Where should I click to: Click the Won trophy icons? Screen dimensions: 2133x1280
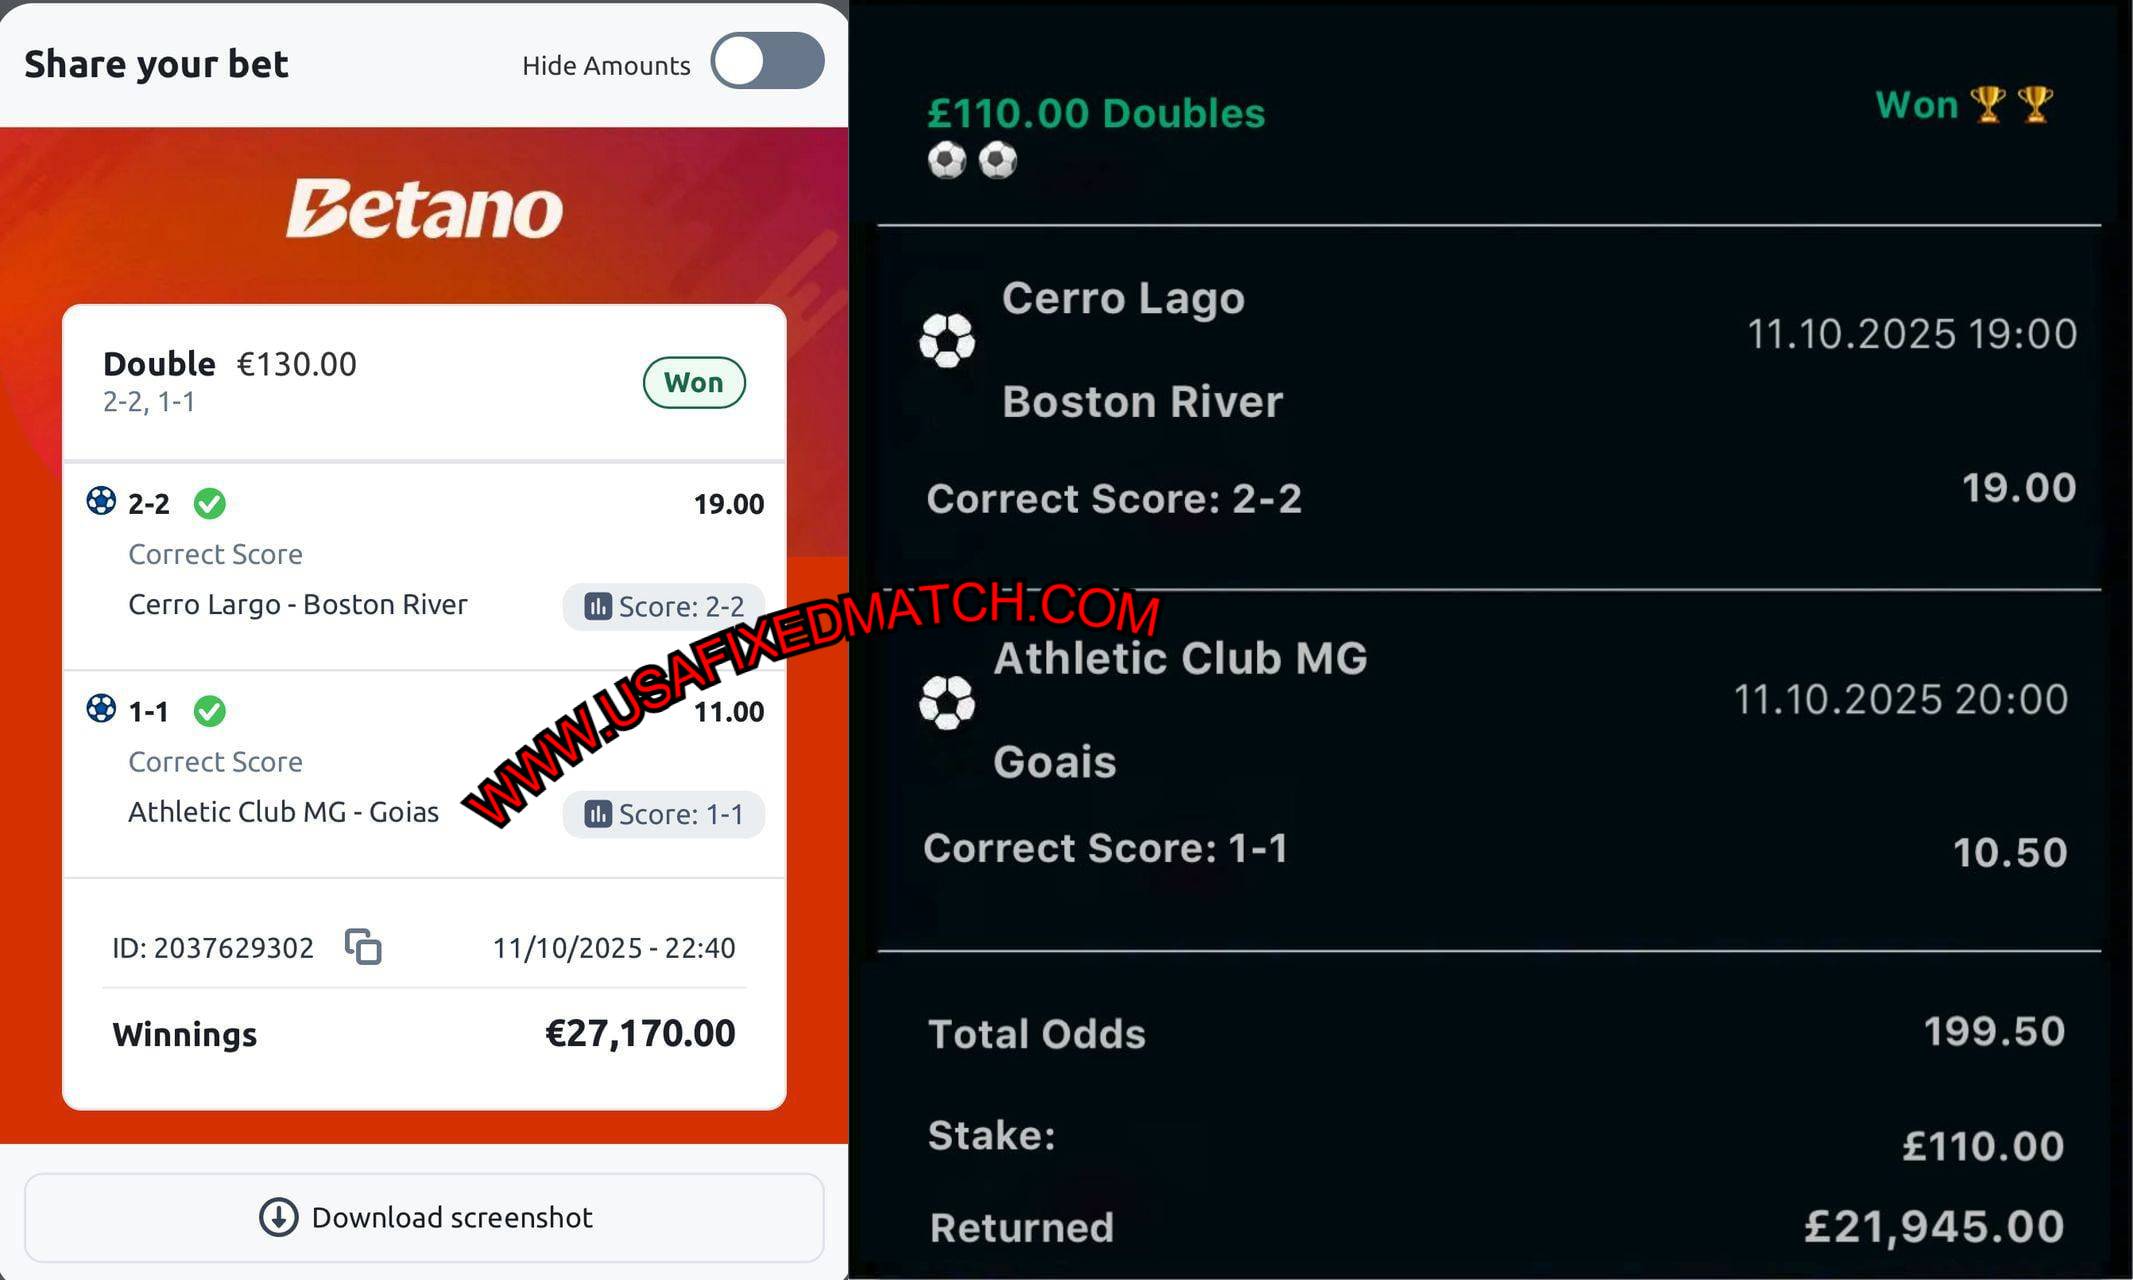pos(2011,104)
